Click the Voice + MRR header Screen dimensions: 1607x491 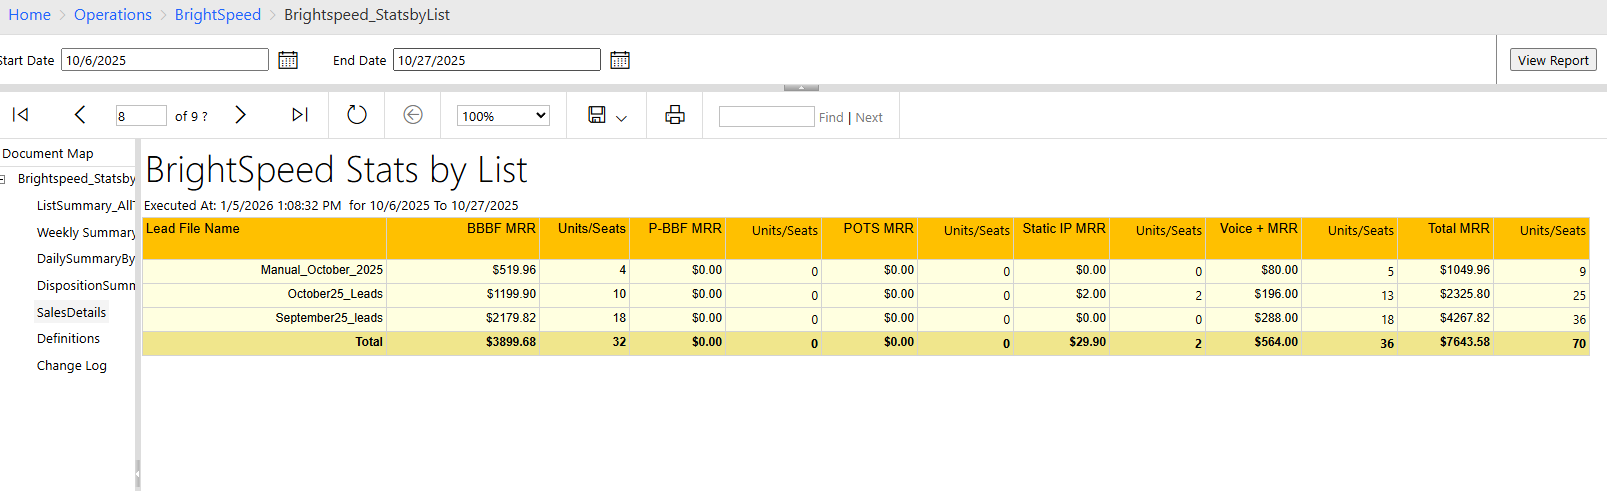tap(1259, 229)
